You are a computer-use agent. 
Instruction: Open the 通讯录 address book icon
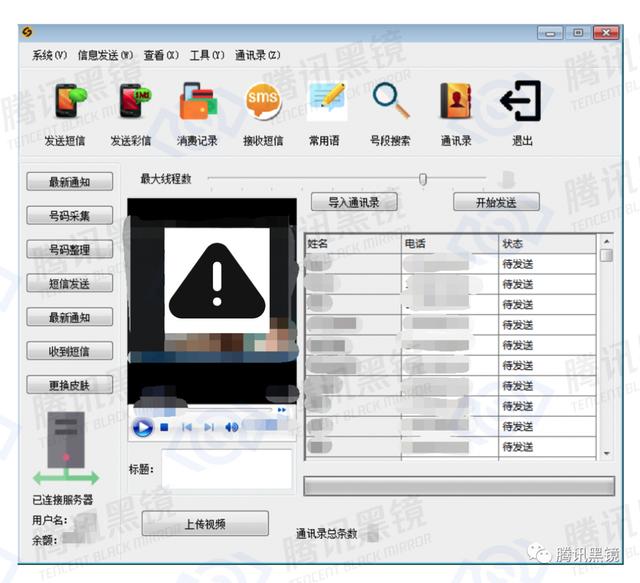click(456, 100)
